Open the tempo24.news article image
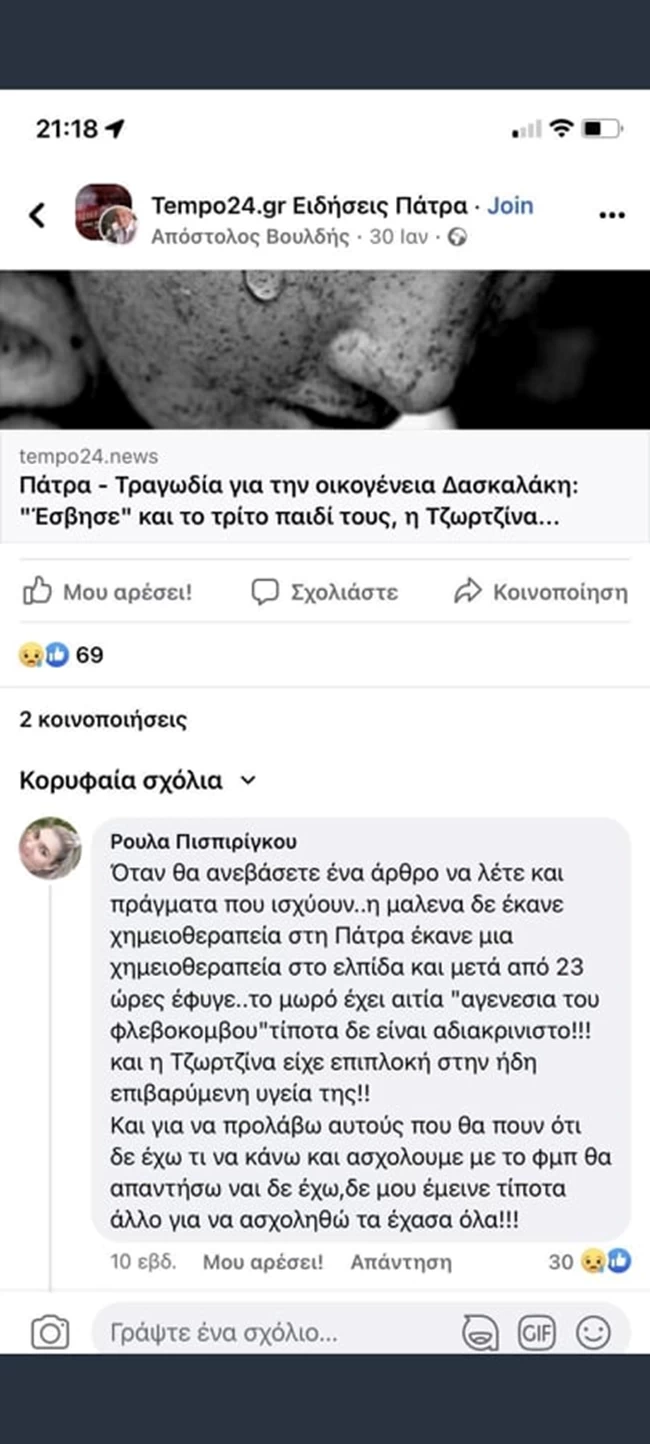This screenshot has width=650, height=1444. (x=325, y=349)
